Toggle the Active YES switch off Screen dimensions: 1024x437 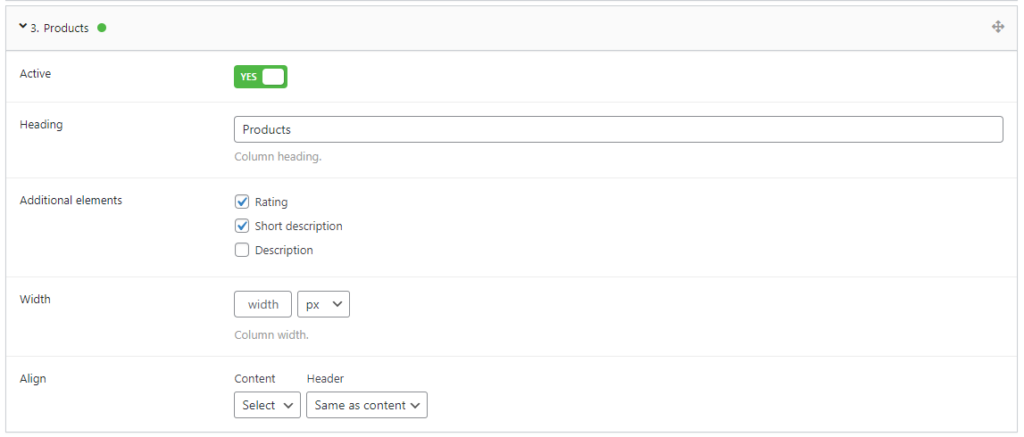click(x=261, y=77)
